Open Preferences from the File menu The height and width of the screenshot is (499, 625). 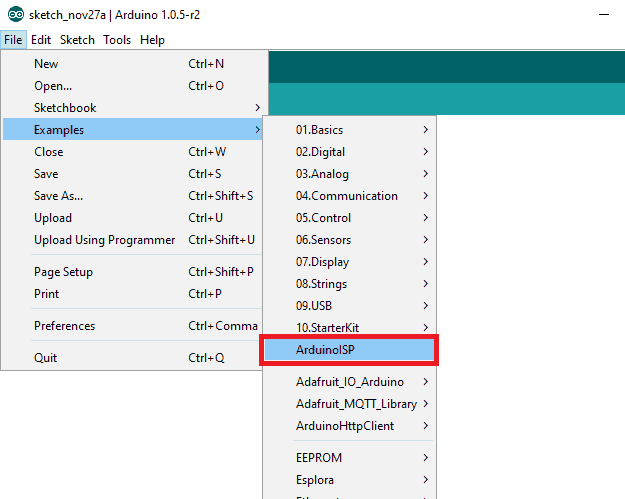[x=132, y=326]
